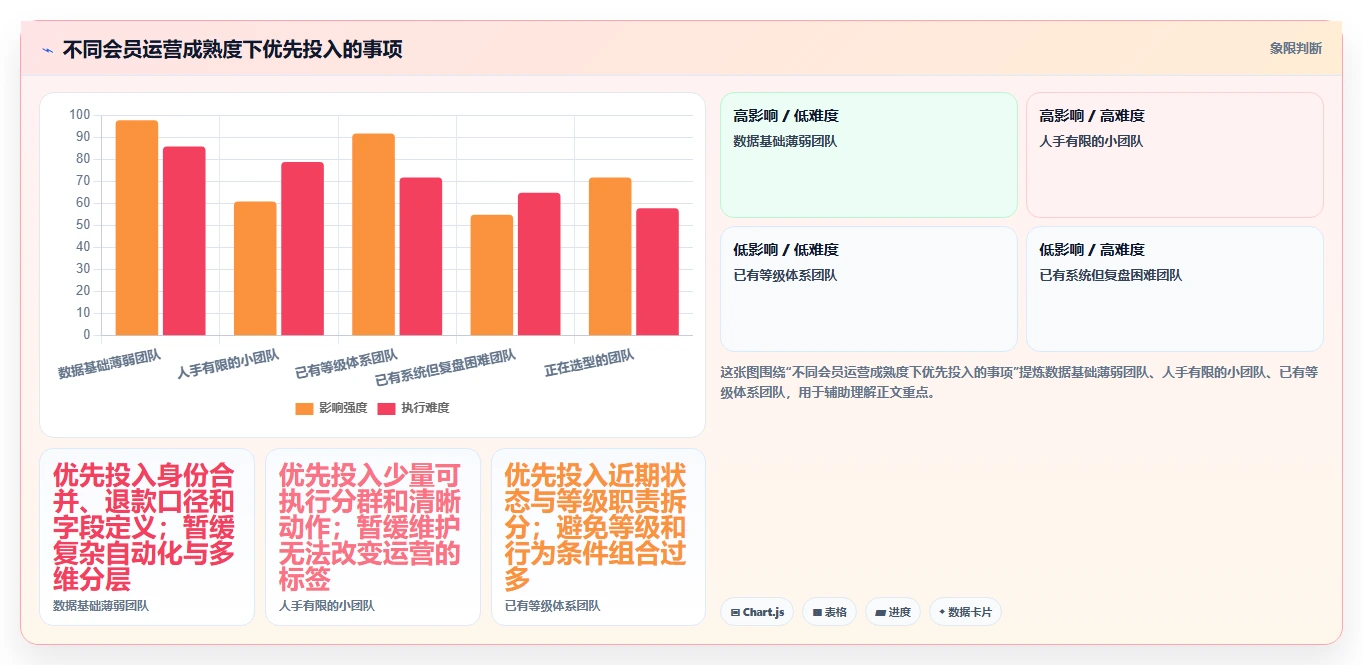The image size is (1363, 665).
Task: Click the red bar for 已有等级体系团队
Action: tap(420, 256)
